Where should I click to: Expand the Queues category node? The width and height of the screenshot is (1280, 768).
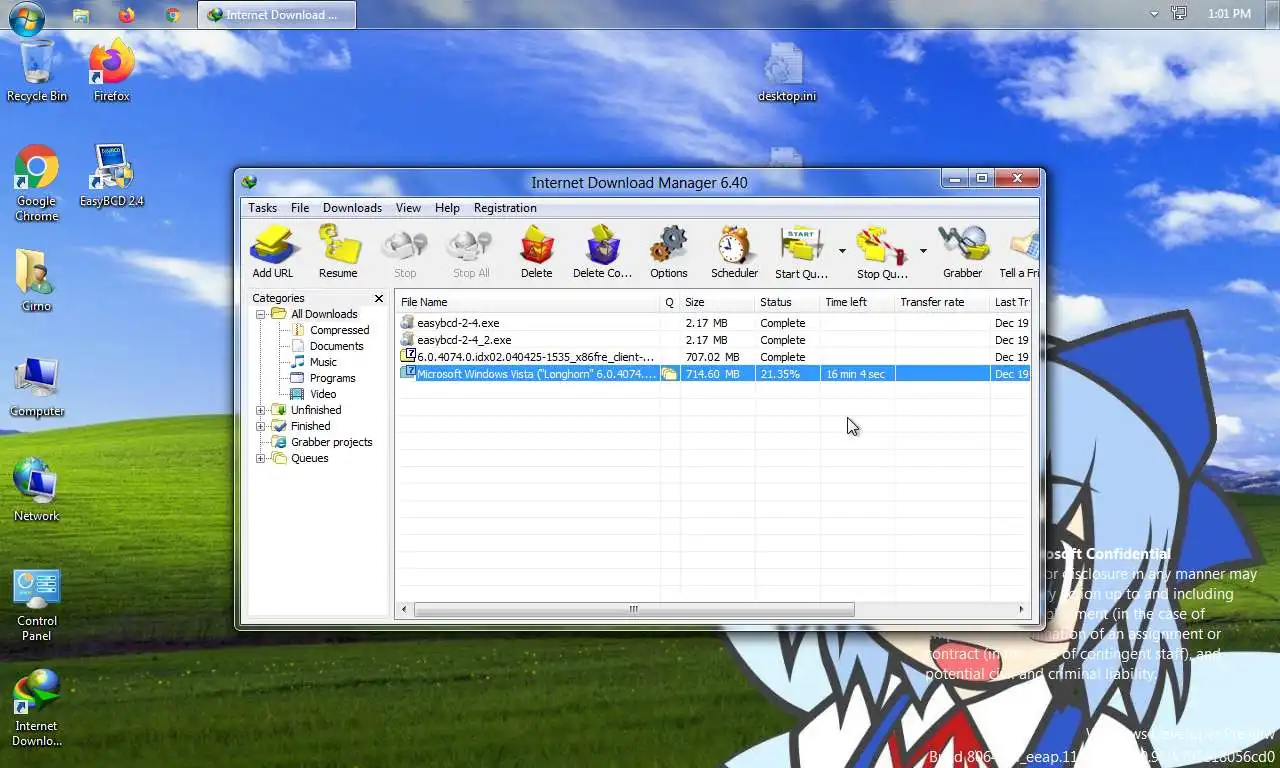click(261, 458)
